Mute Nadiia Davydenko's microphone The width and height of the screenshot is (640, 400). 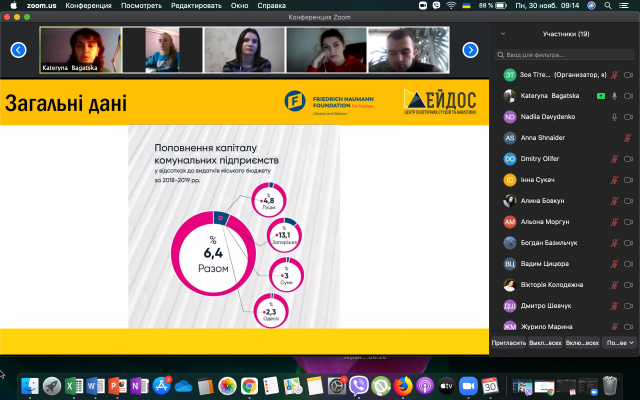click(x=614, y=117)
